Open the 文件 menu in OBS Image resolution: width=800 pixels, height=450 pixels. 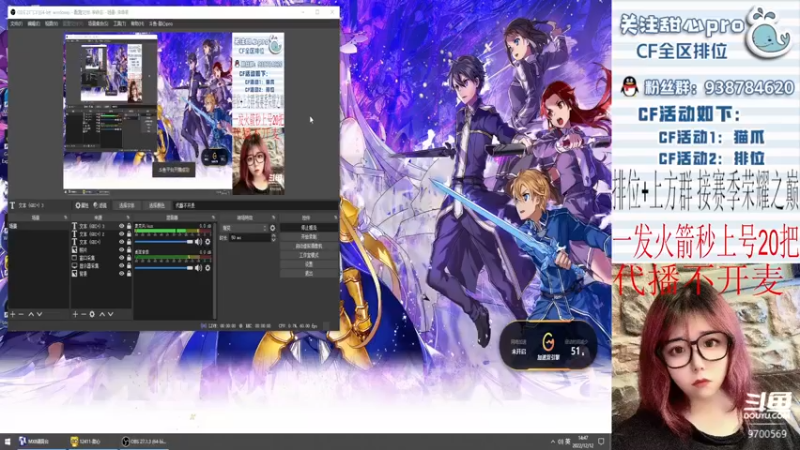(16, 23)
